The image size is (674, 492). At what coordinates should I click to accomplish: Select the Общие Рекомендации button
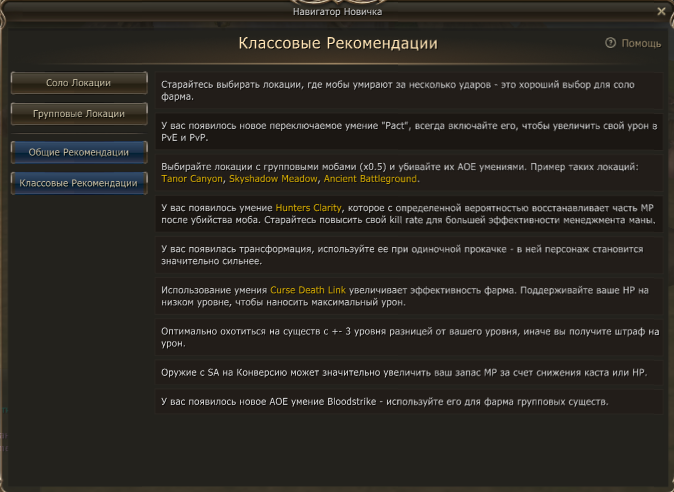tap(78, 152)
